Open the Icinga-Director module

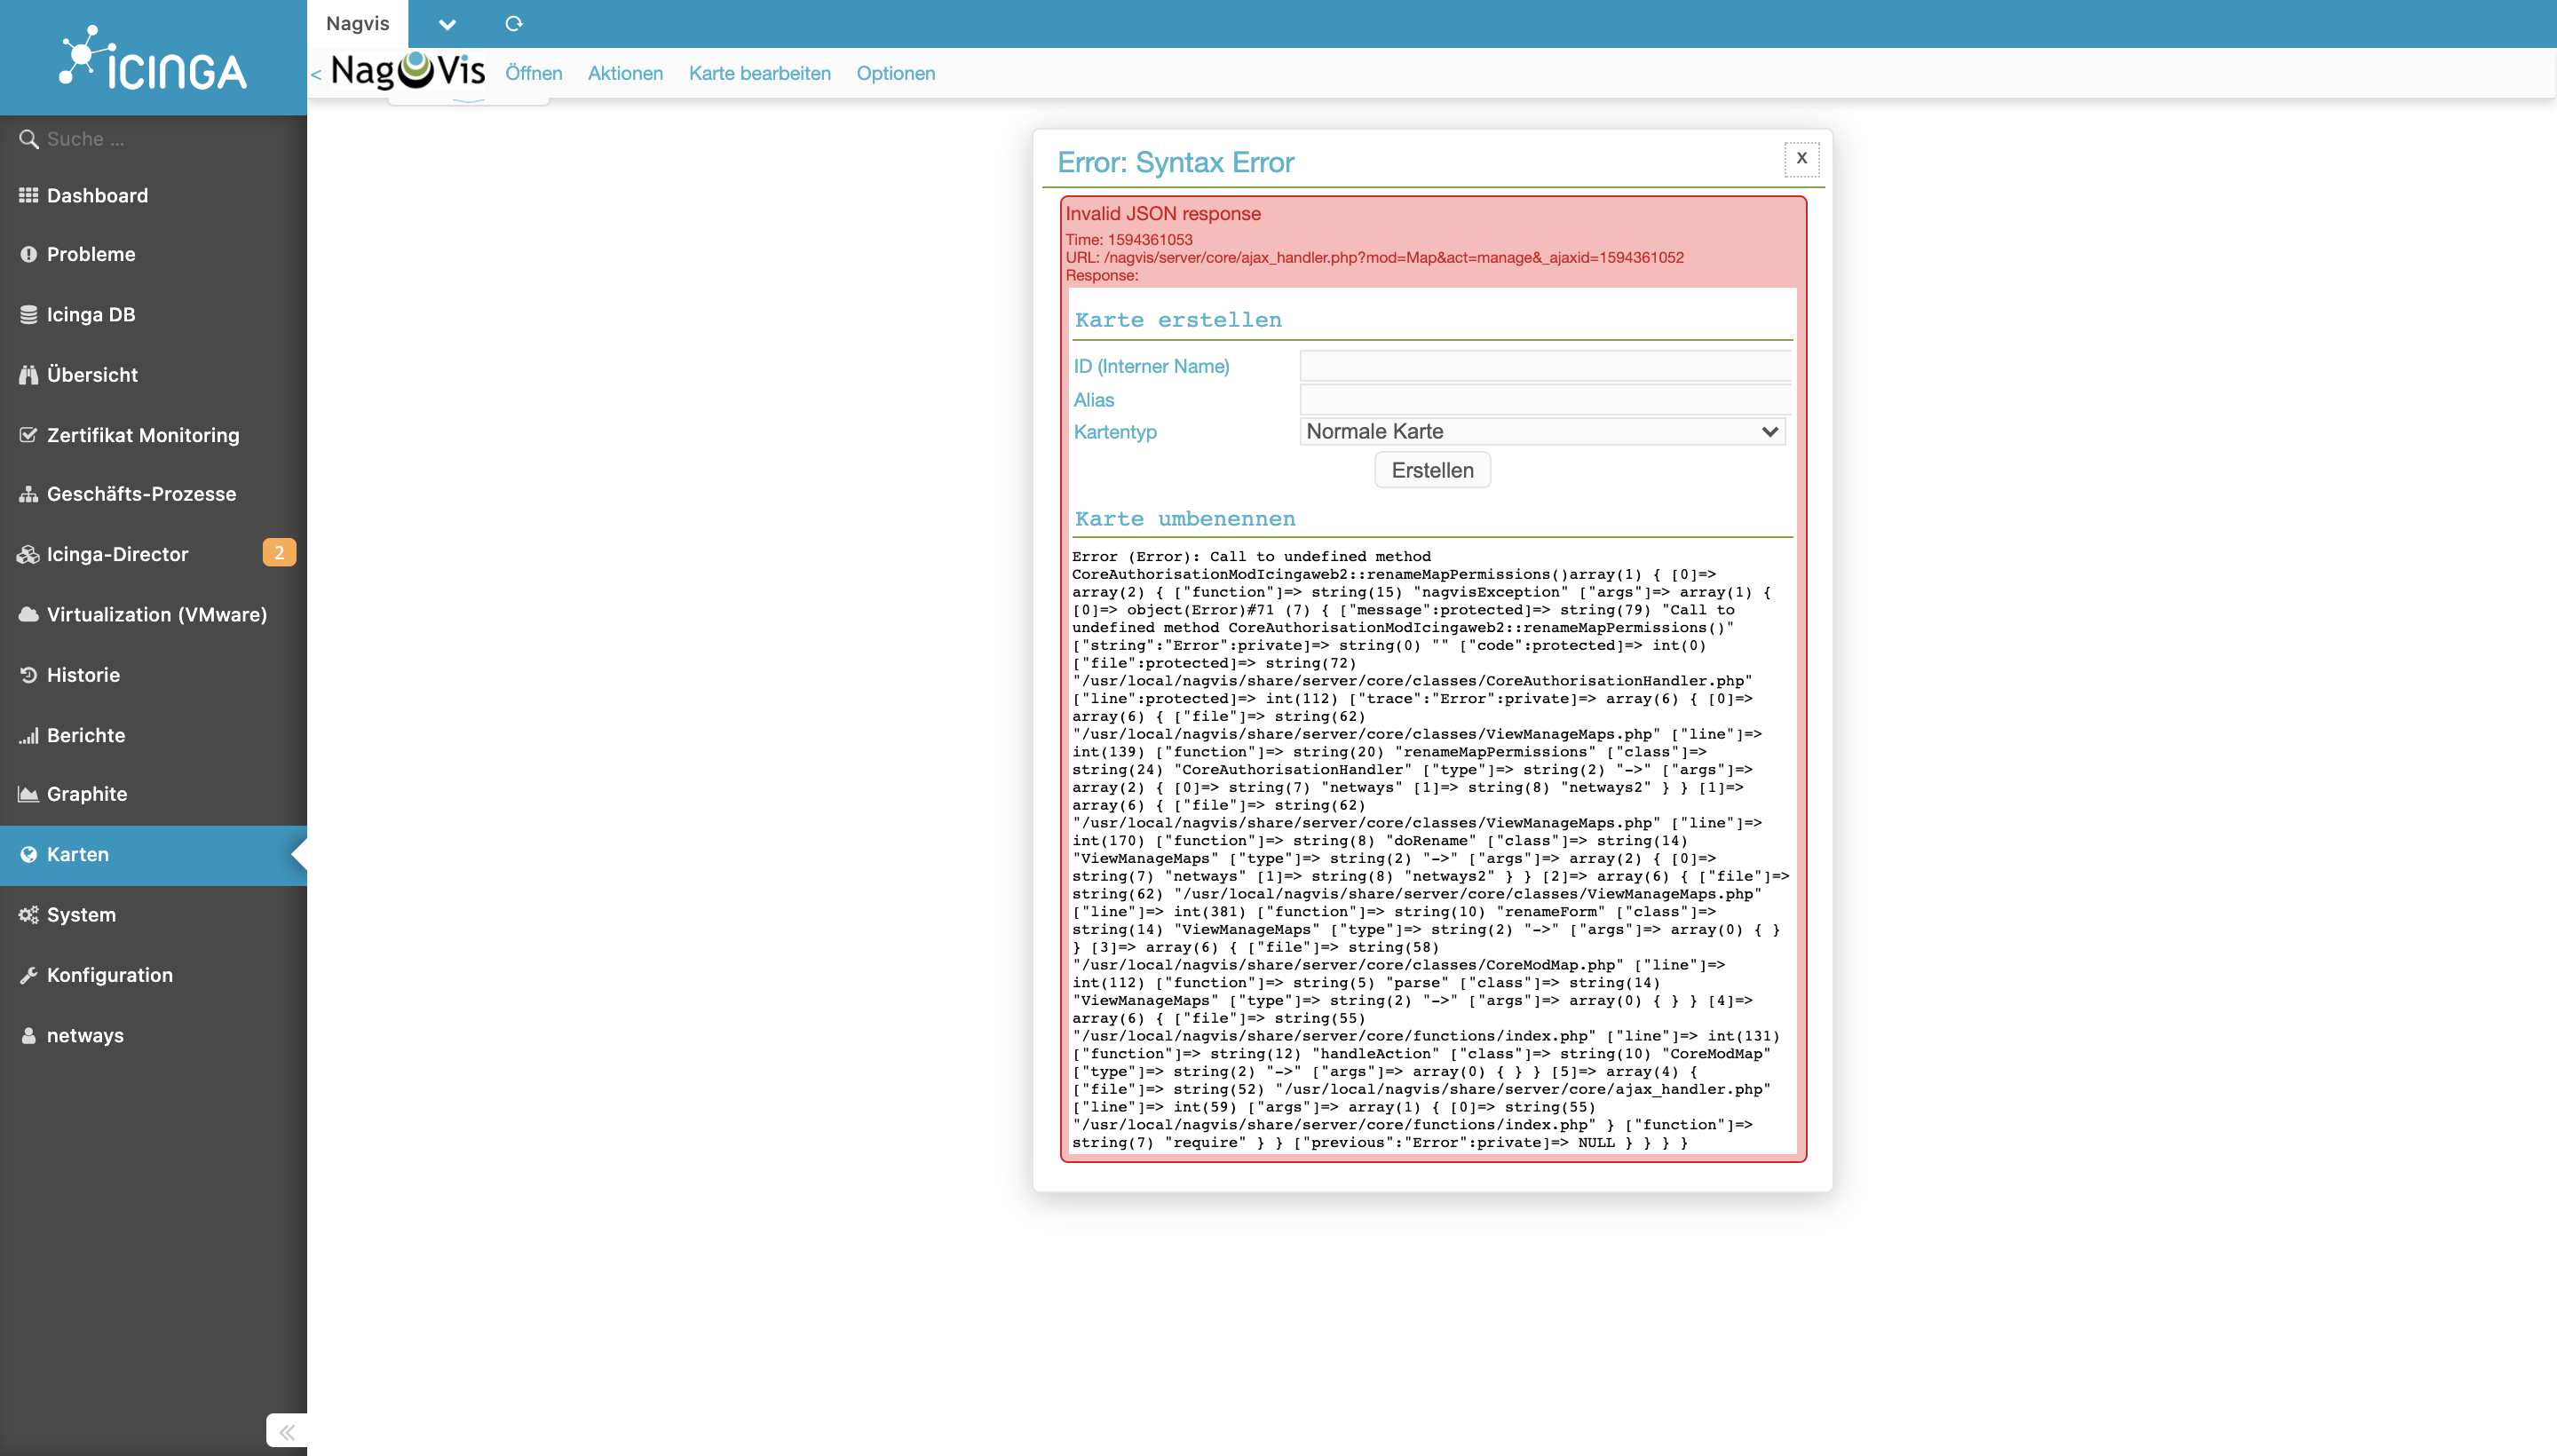pyautogui.click(x=118, y=554)
